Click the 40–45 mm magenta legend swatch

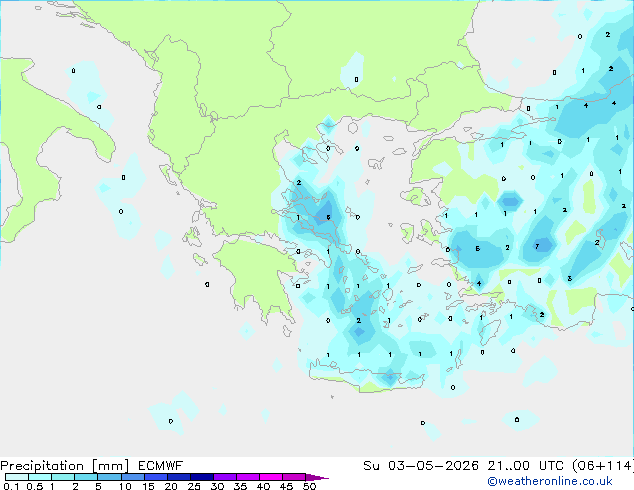(x=271, y=477)
